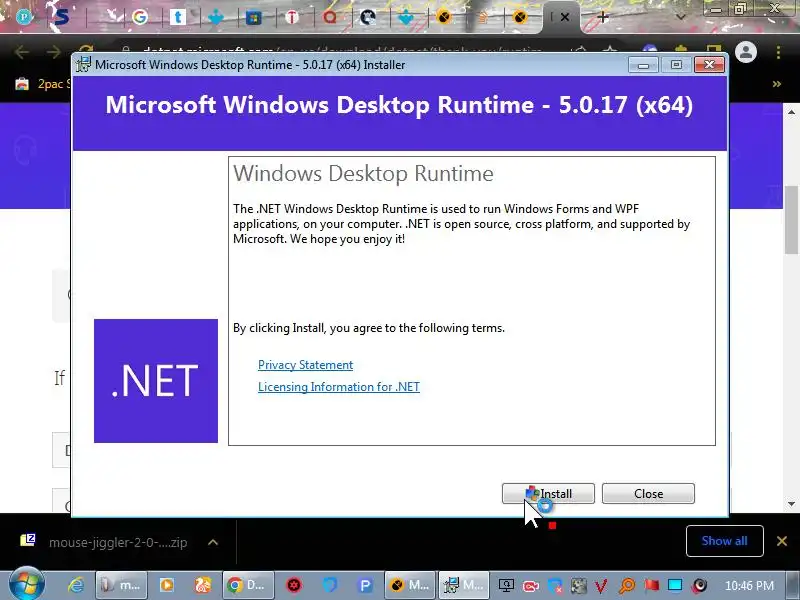Dismiss the Chrome downloads bar with X
Image resolution: width=800 pixels, height=600 pixels.
click(782, 541)
